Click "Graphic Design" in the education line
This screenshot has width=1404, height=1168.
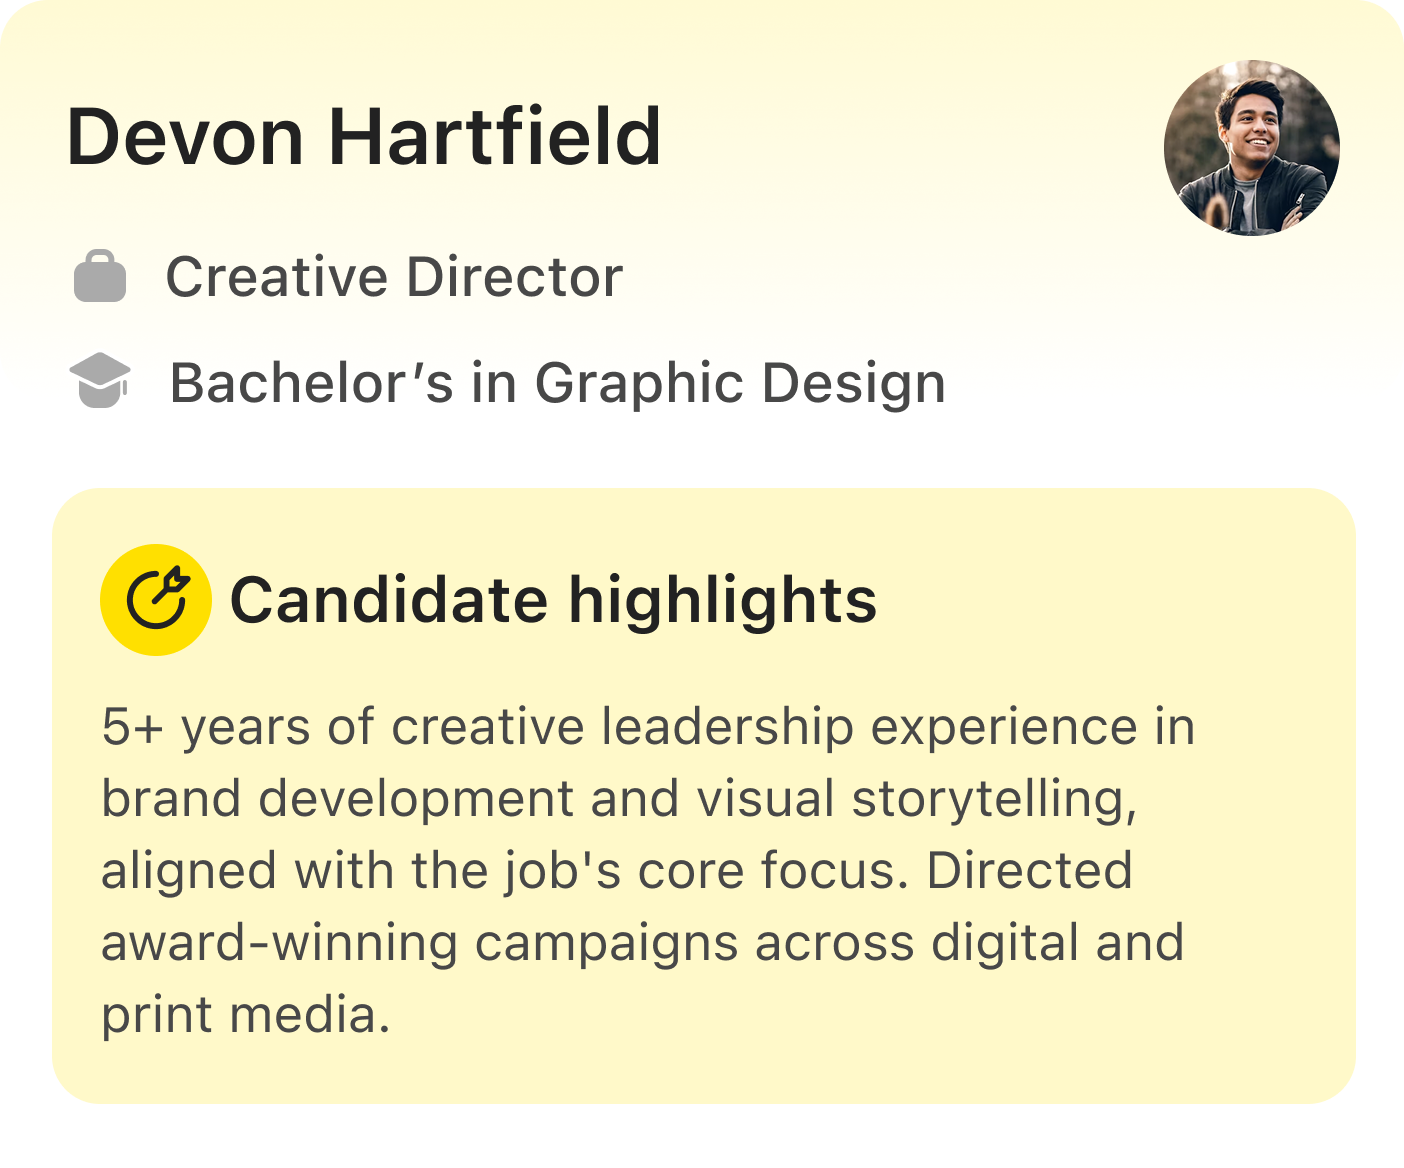click(740, 383)
